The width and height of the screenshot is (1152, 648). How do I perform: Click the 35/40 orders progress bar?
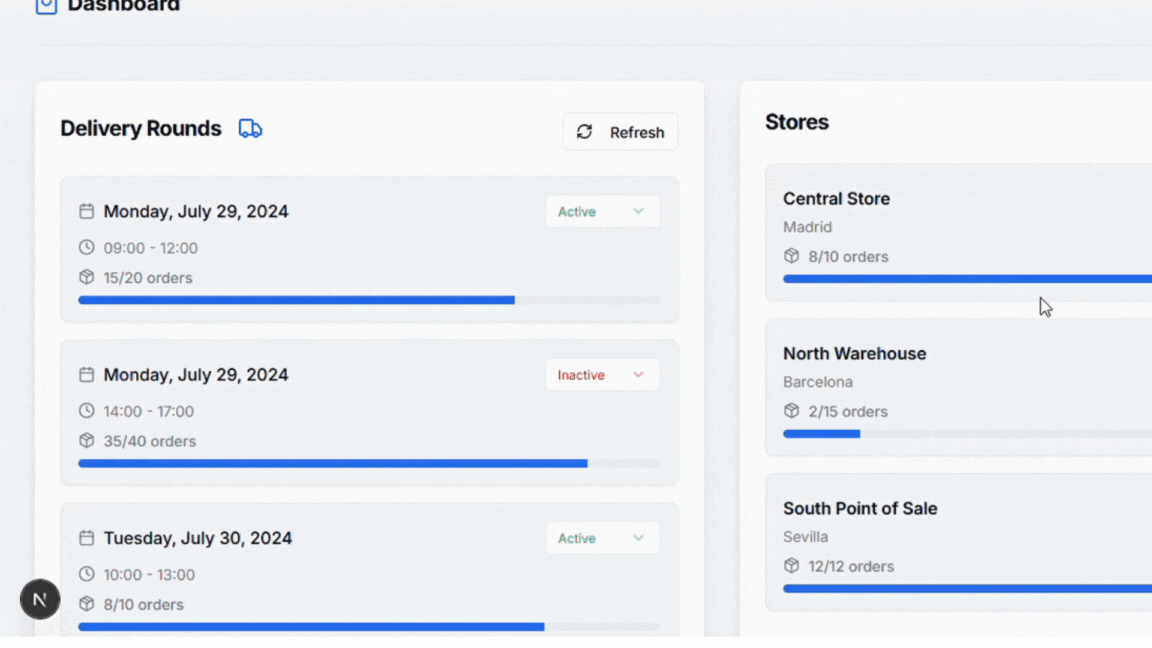(370, 464)
